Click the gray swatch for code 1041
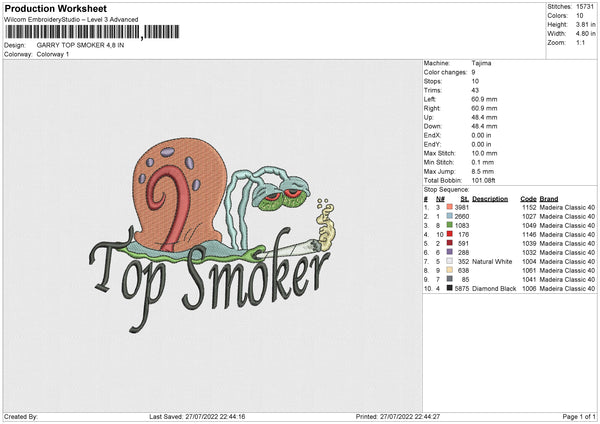 click(450, 279)
